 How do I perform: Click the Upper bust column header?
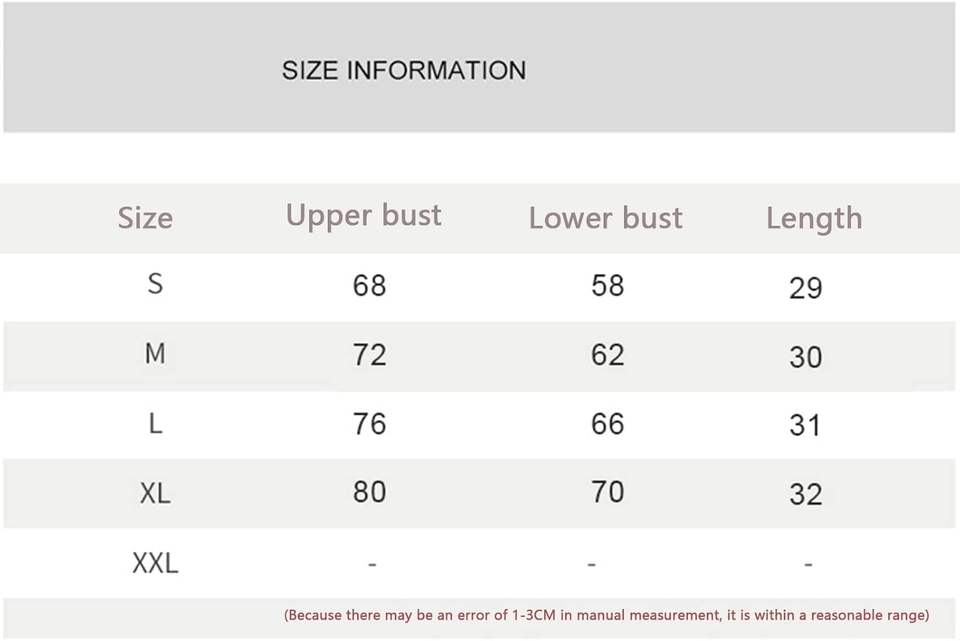363,215
